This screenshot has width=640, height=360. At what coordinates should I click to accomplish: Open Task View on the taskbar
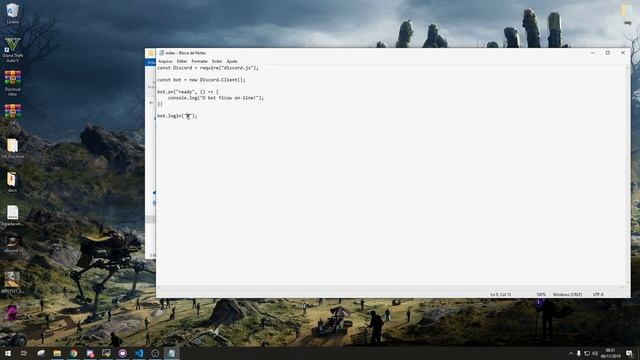click(x=24, y=353)
